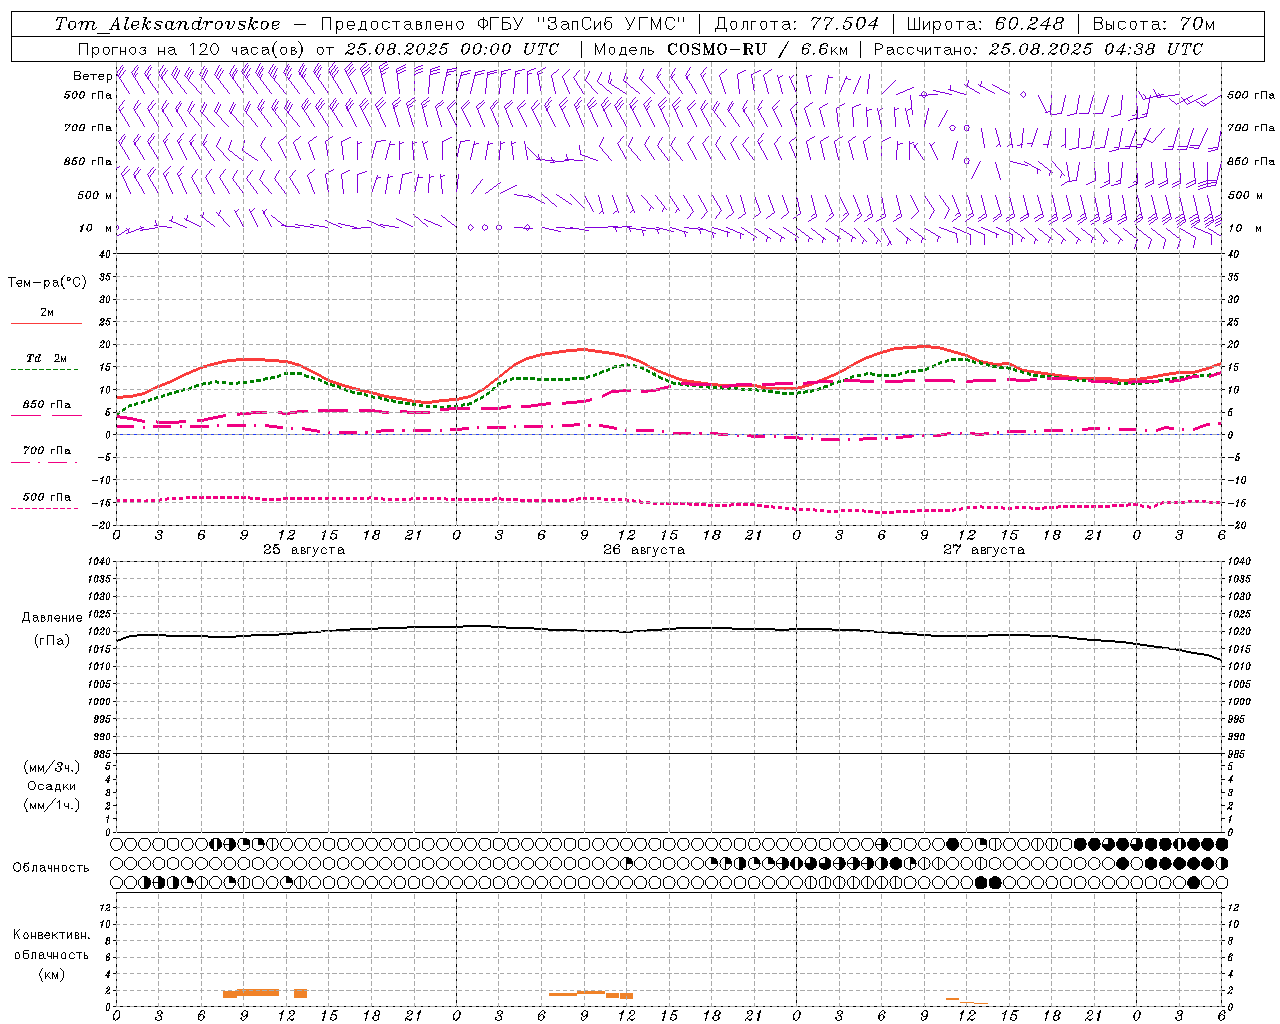The height and width of the screenshot is (1024, 1280).
Task: Click the '(мм/1ч.)' precipitation unit label
Action: [52, 805]
